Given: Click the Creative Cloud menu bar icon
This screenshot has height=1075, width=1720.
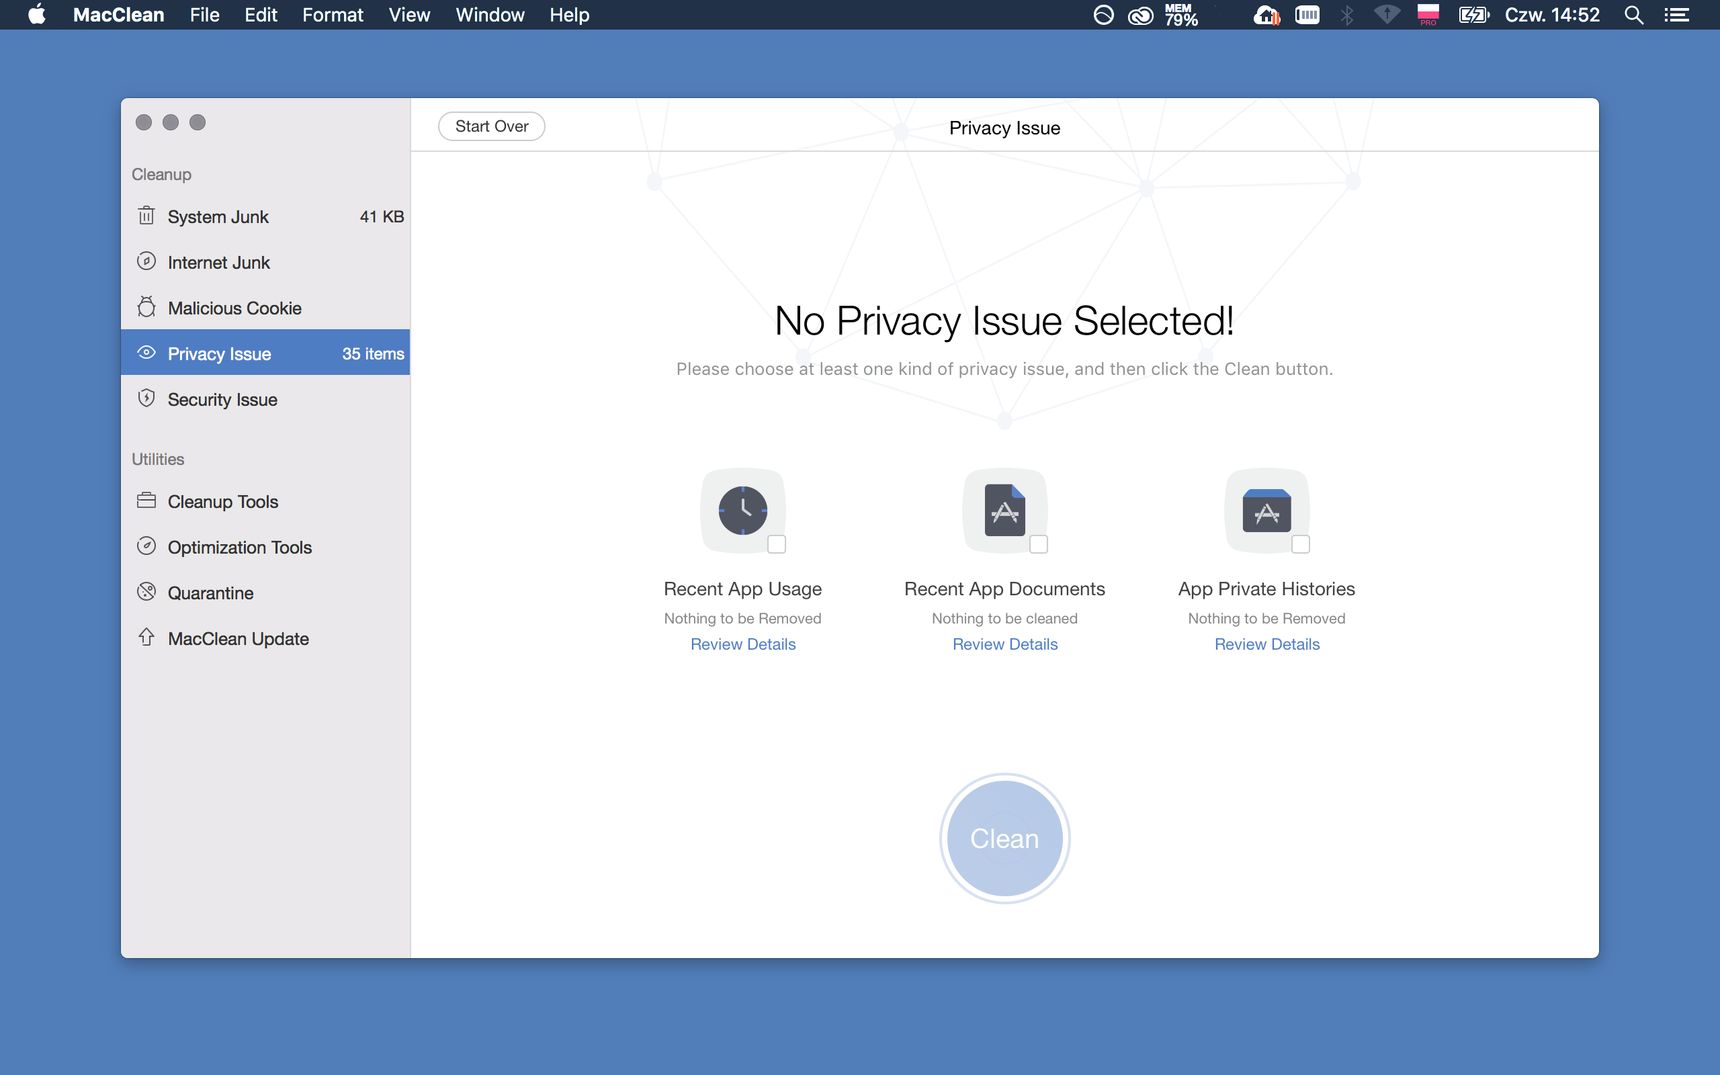Looking at the screenshot, I should point(1141,15).
